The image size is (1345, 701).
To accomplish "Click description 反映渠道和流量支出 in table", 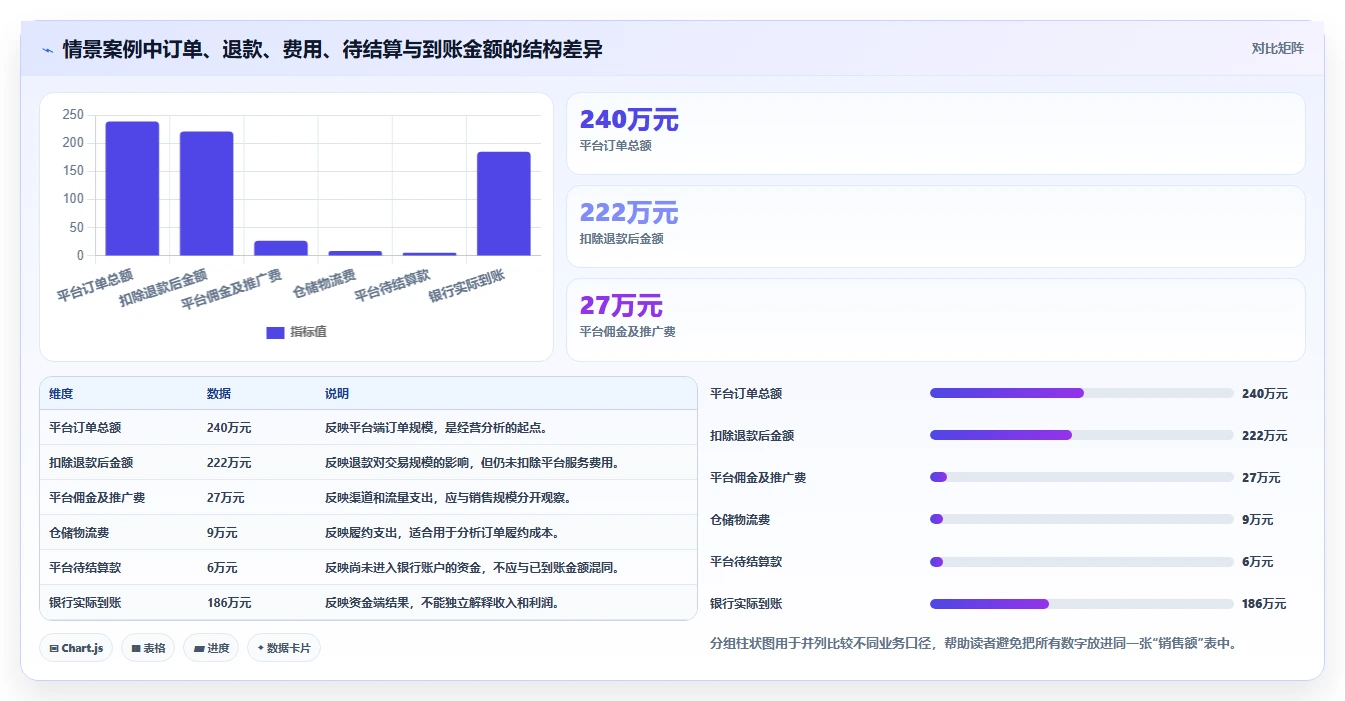I will point(448,497).
